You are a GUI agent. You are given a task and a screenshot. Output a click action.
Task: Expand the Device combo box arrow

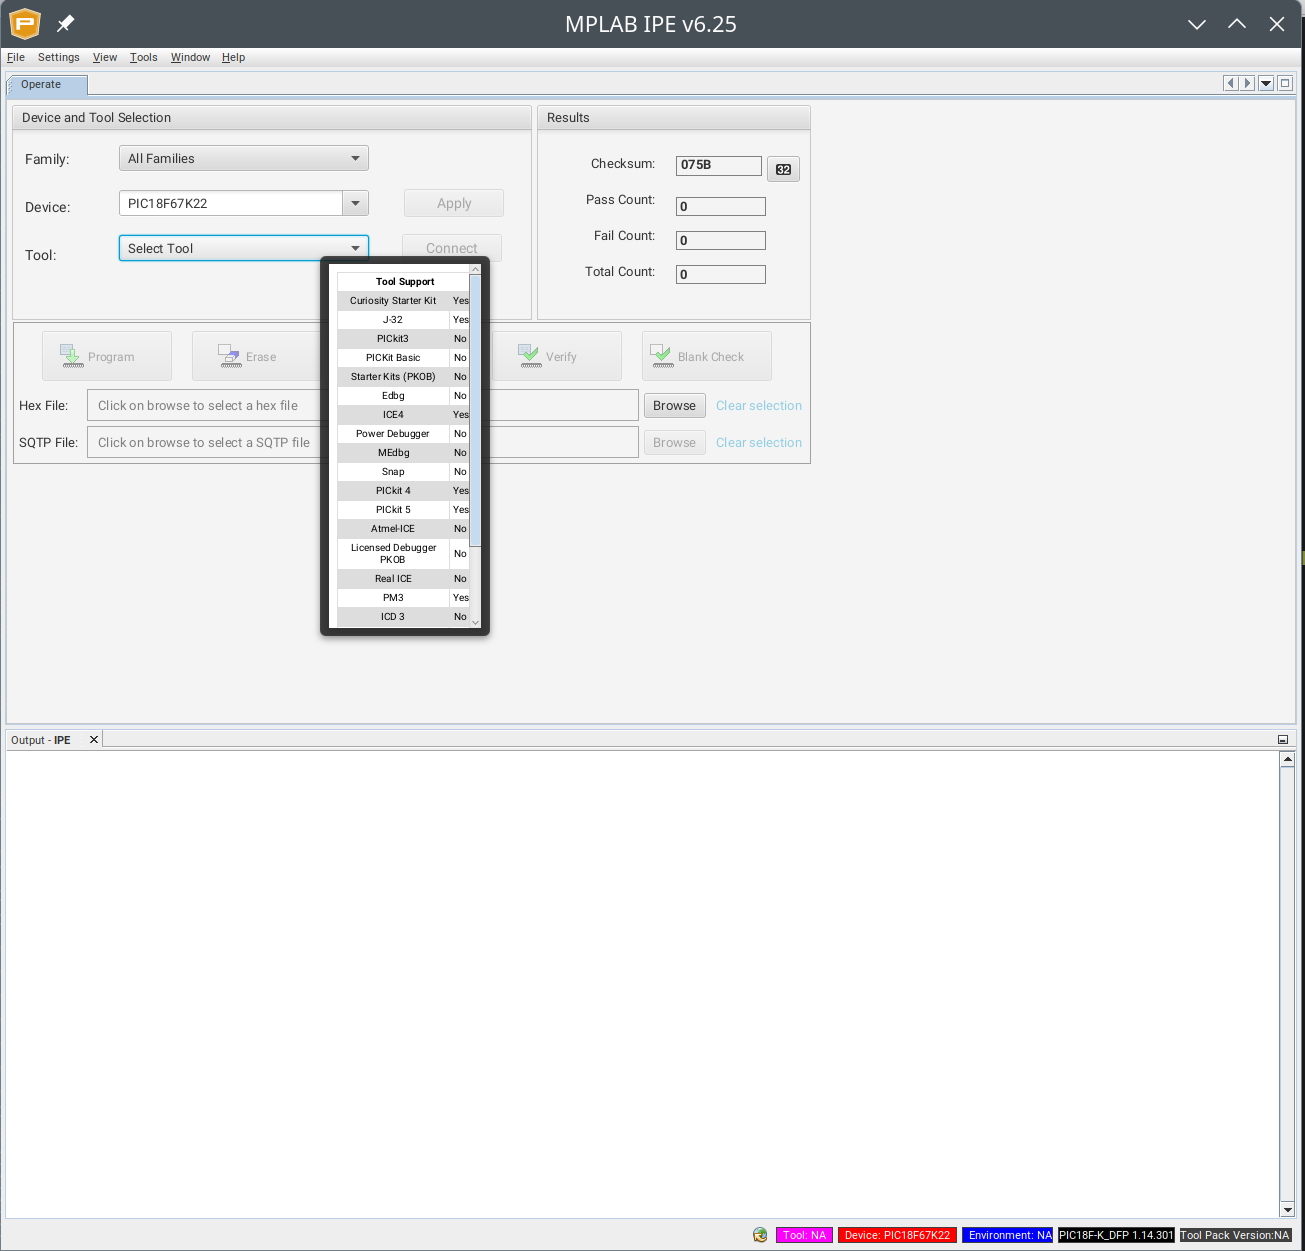[355, 203]
